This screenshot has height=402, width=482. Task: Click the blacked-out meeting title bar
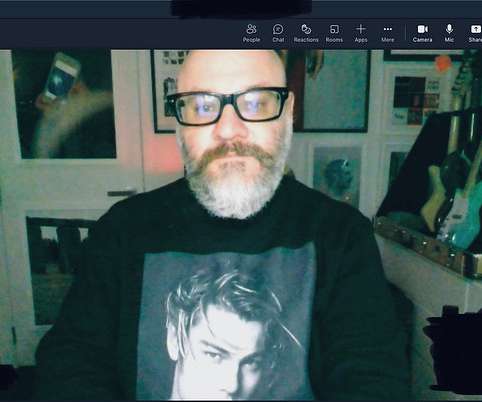pyautogui.click(x=241, y=8)
